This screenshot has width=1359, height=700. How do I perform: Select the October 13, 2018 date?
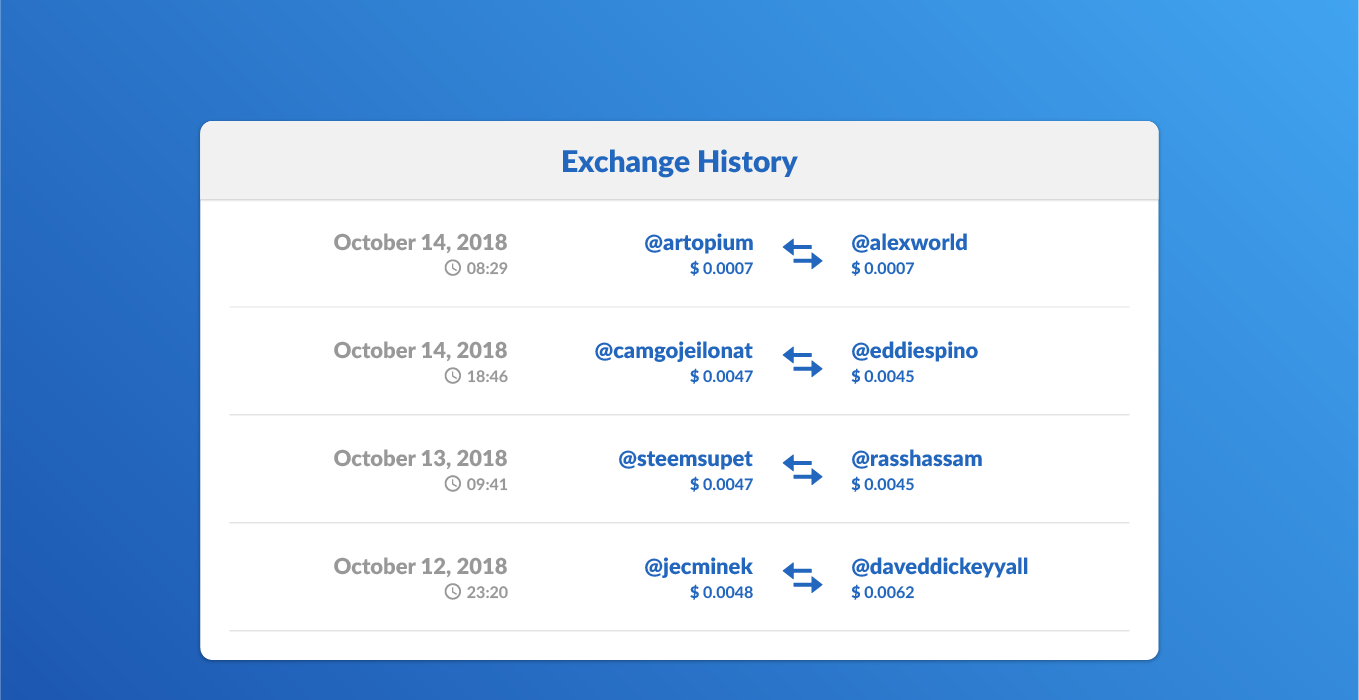click(x=421, y=458)
